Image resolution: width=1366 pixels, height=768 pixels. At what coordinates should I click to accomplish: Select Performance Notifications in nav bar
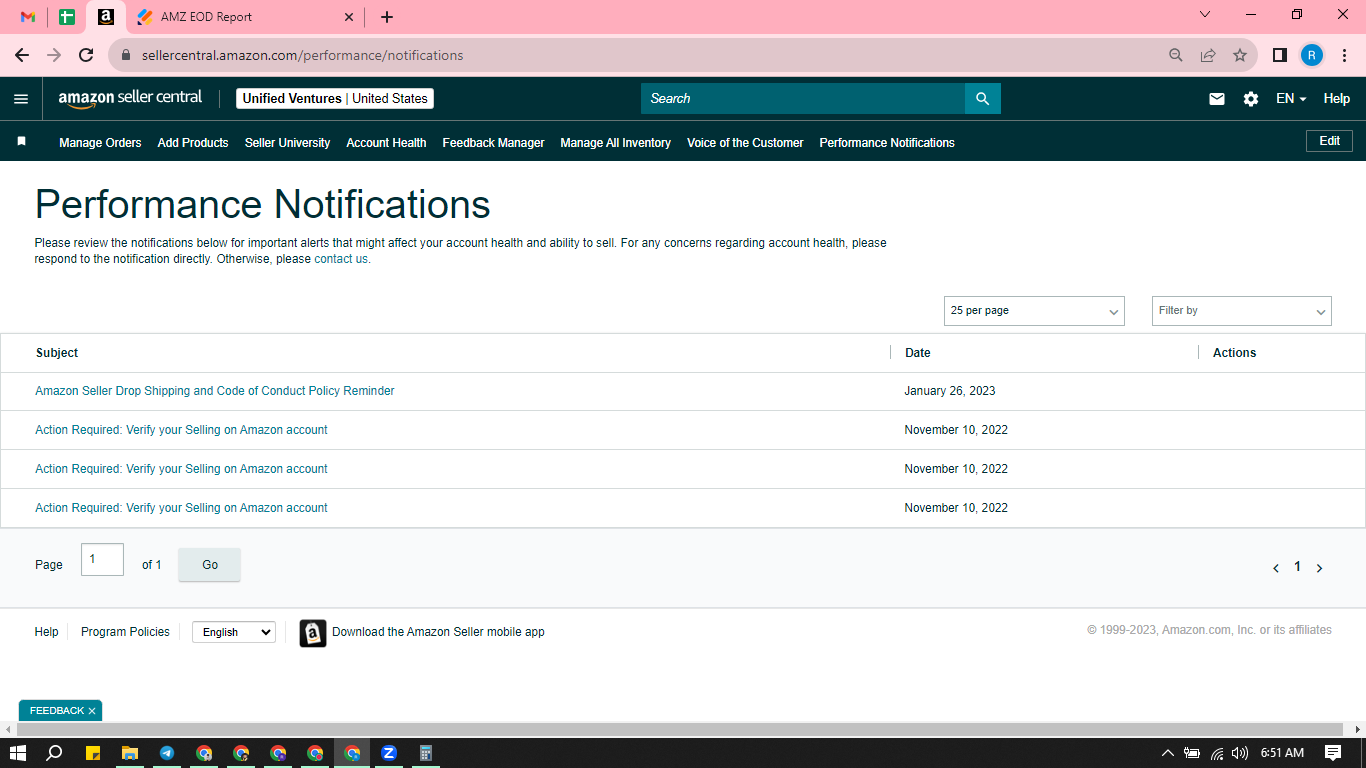coord(887,143)
